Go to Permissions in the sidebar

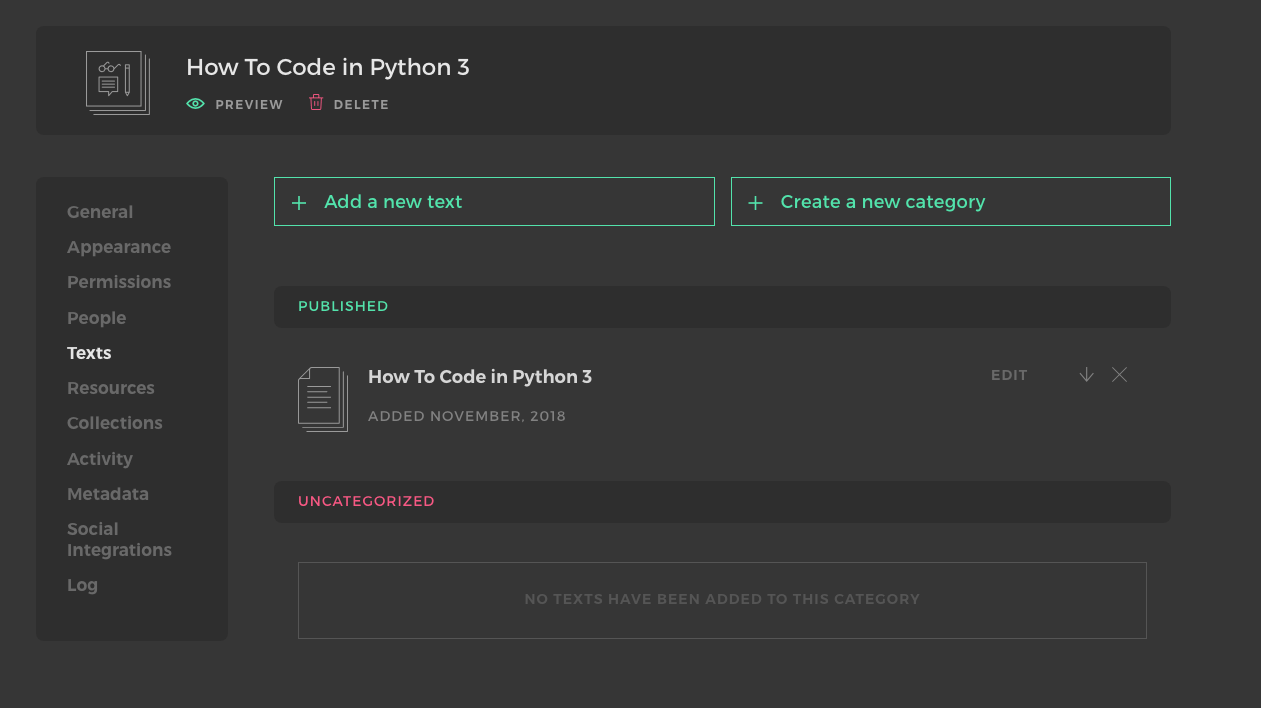click(119, 282)
